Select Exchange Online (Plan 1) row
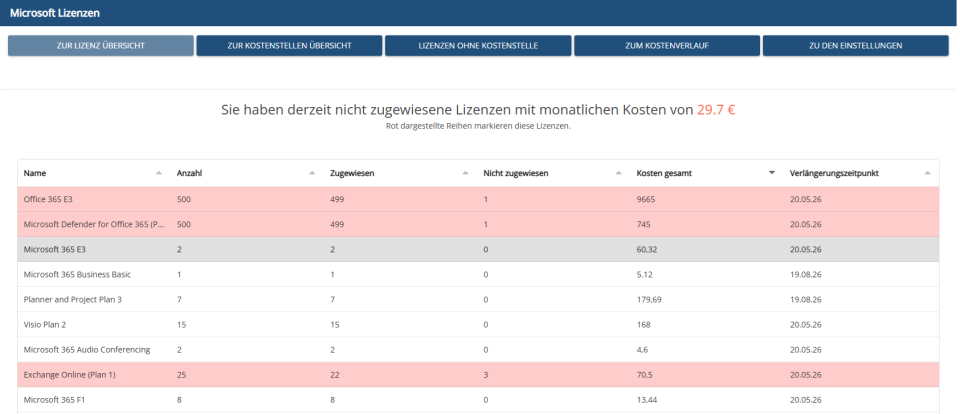The image size is (960, 414). click(68, 374)
